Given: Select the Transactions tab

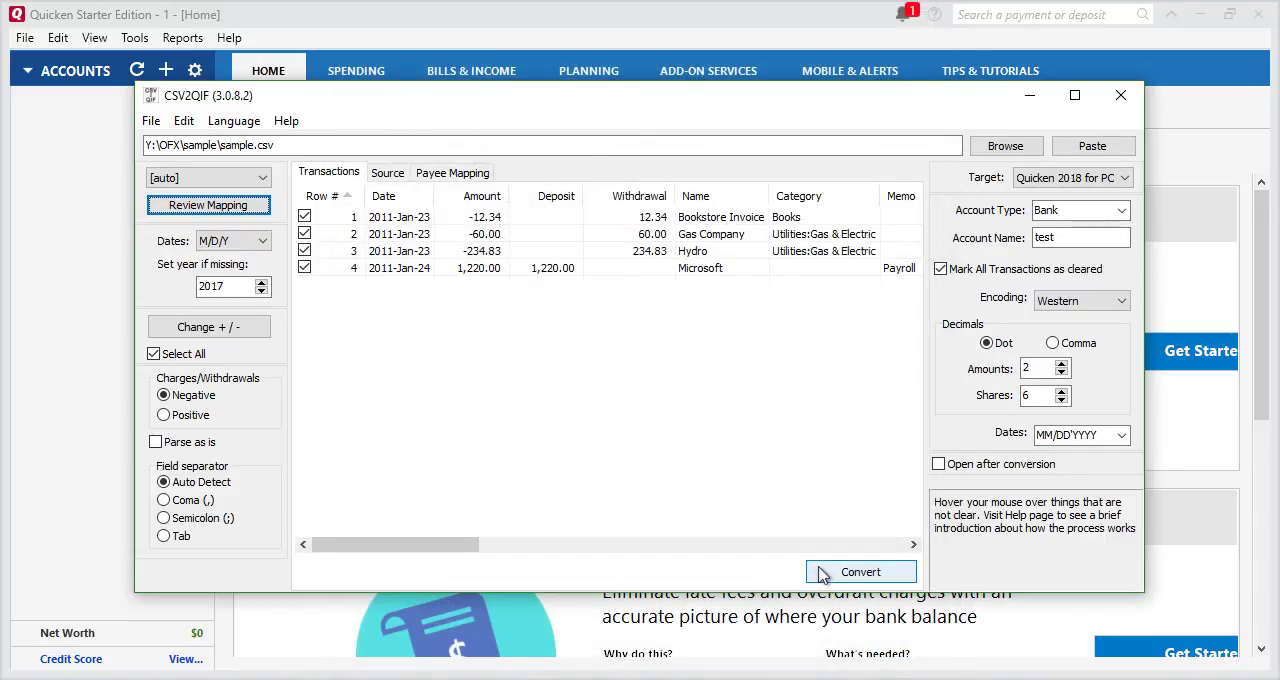Looking at the screenshot, I should [329, 172].
